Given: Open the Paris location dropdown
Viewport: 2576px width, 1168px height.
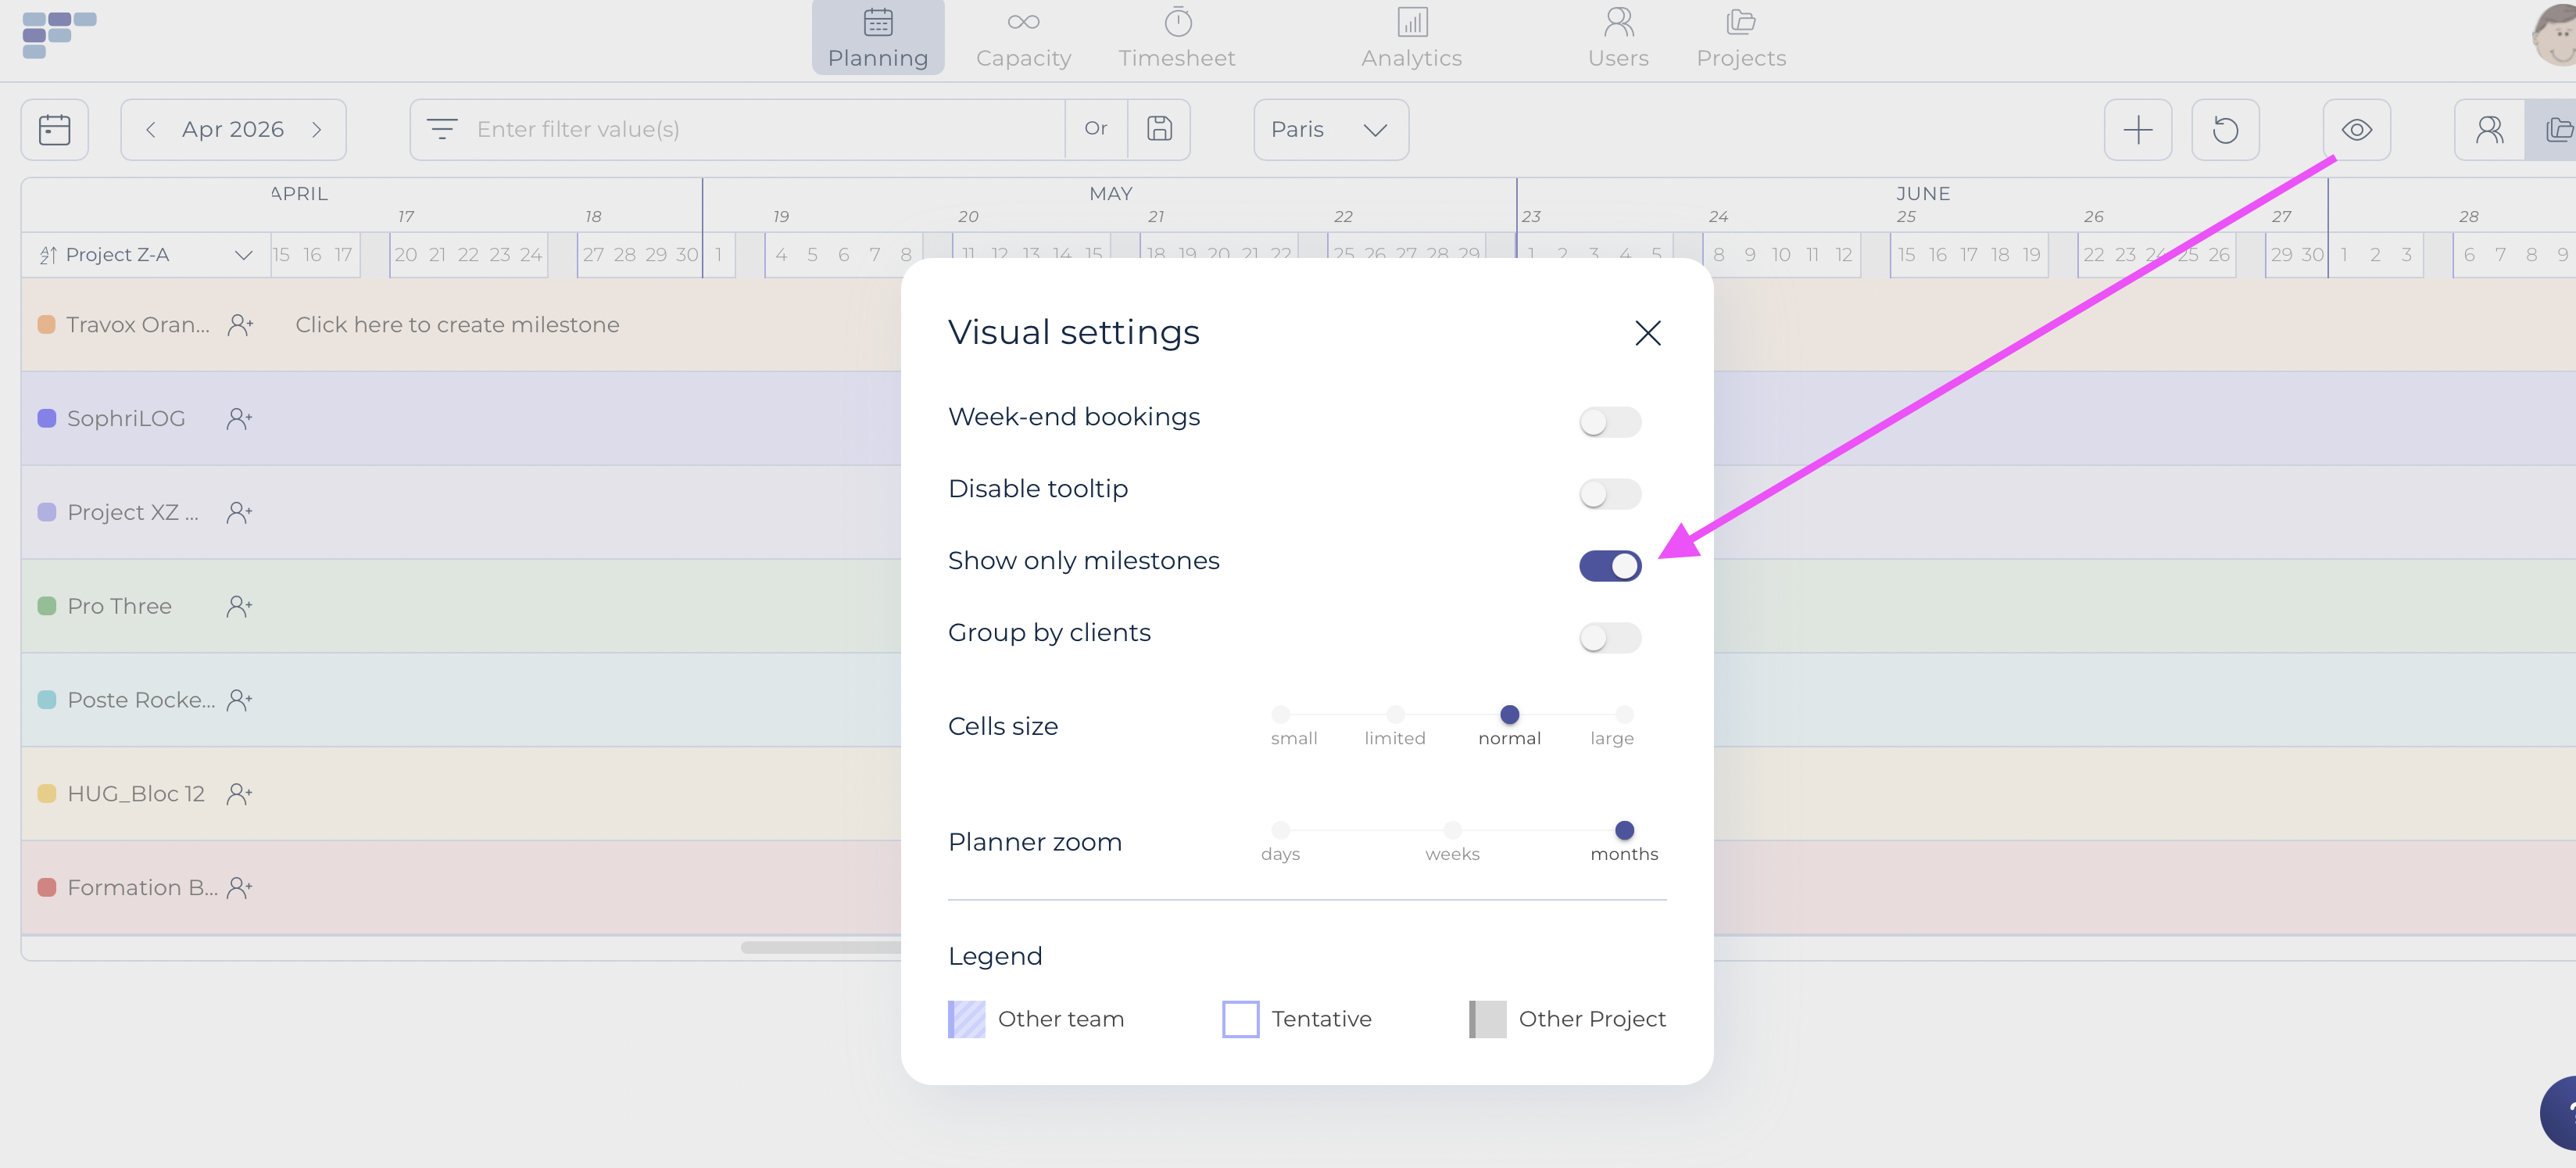Looking at the screenshot, I should click(x=1330, y=130).
